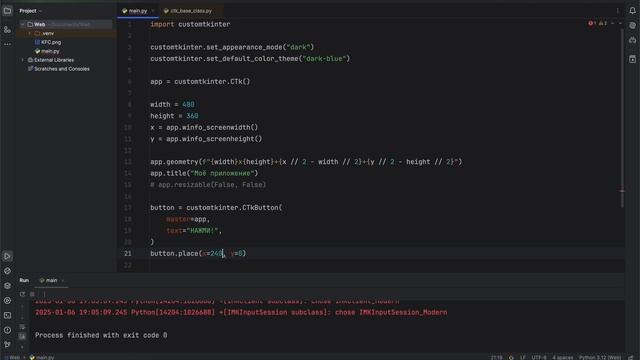
Task: Click the "dark-blue" string
Action: coord(325,59)
